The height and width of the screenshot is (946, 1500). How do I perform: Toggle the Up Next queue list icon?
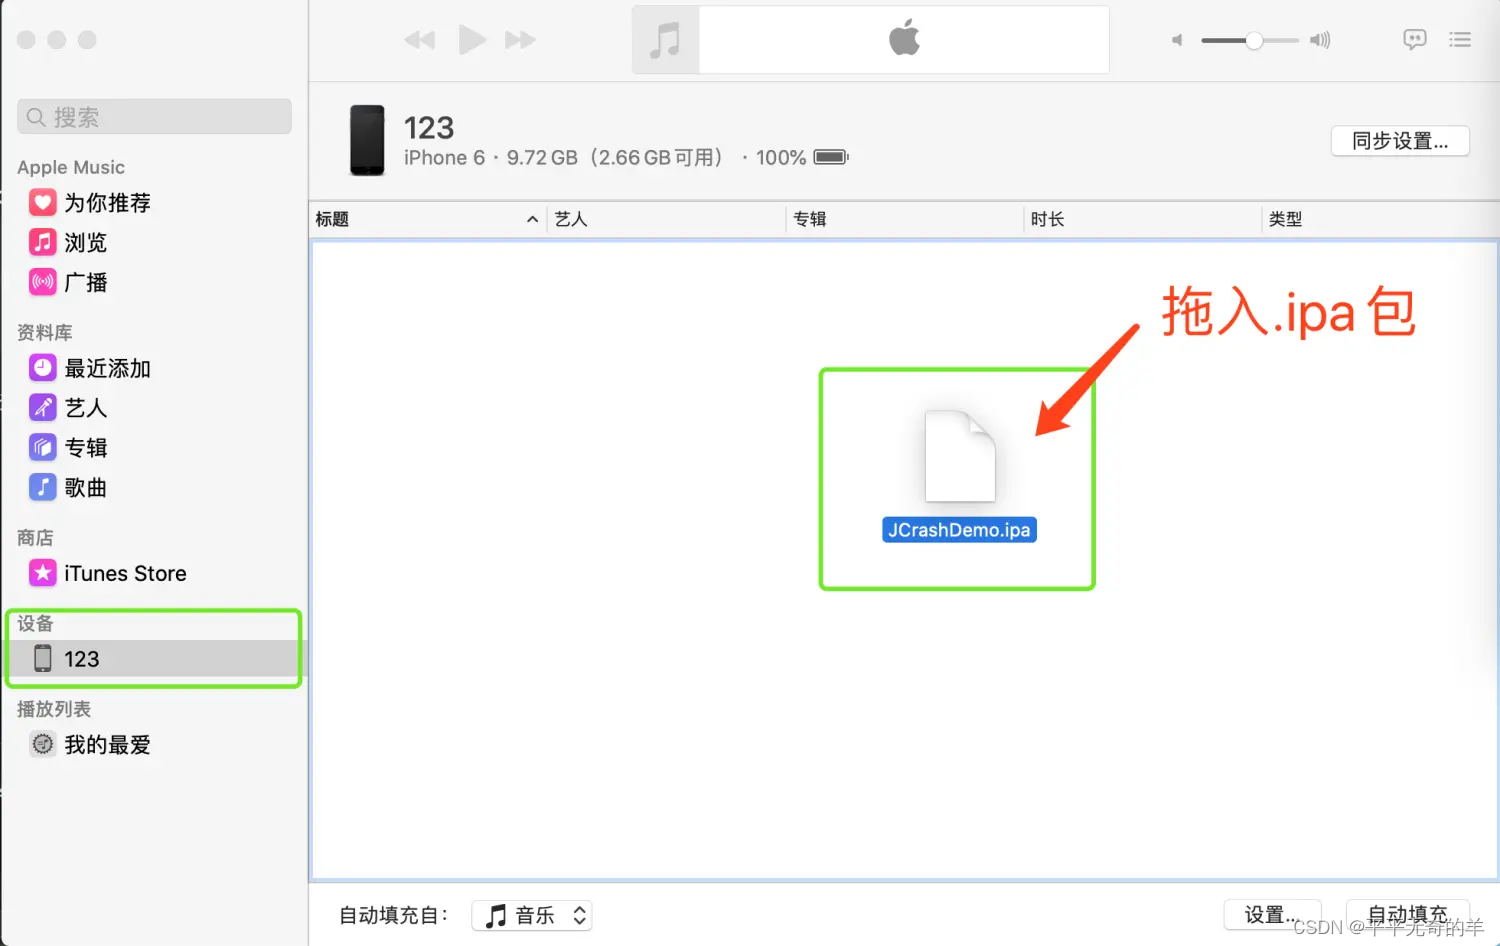(x=1460, y=39)
